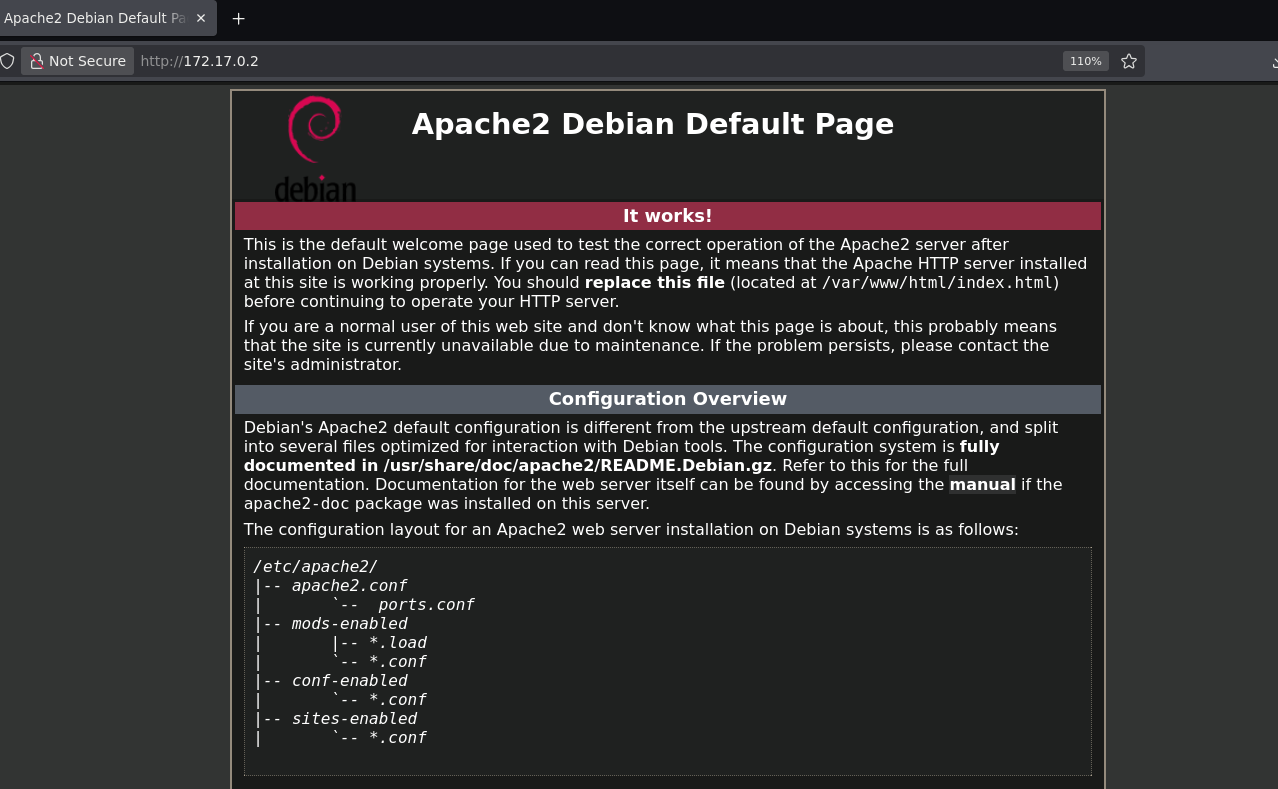Click the 110% zoom level indicator
The image size is (1278, 789).
(1085, 61)
